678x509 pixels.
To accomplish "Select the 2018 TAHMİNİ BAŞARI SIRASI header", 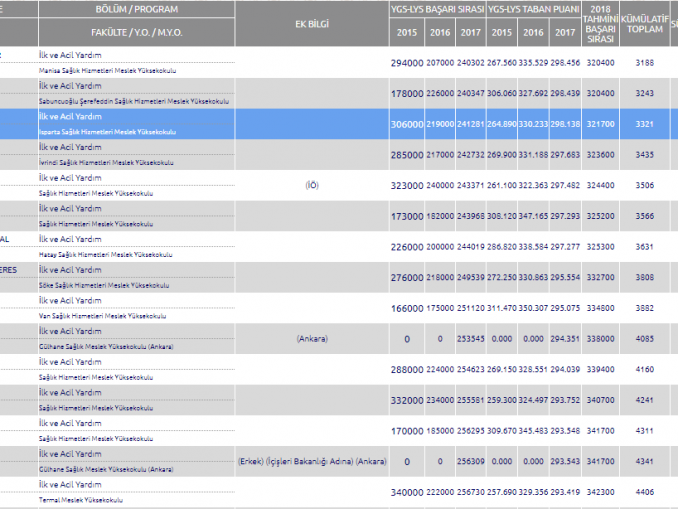I will 601,23.
